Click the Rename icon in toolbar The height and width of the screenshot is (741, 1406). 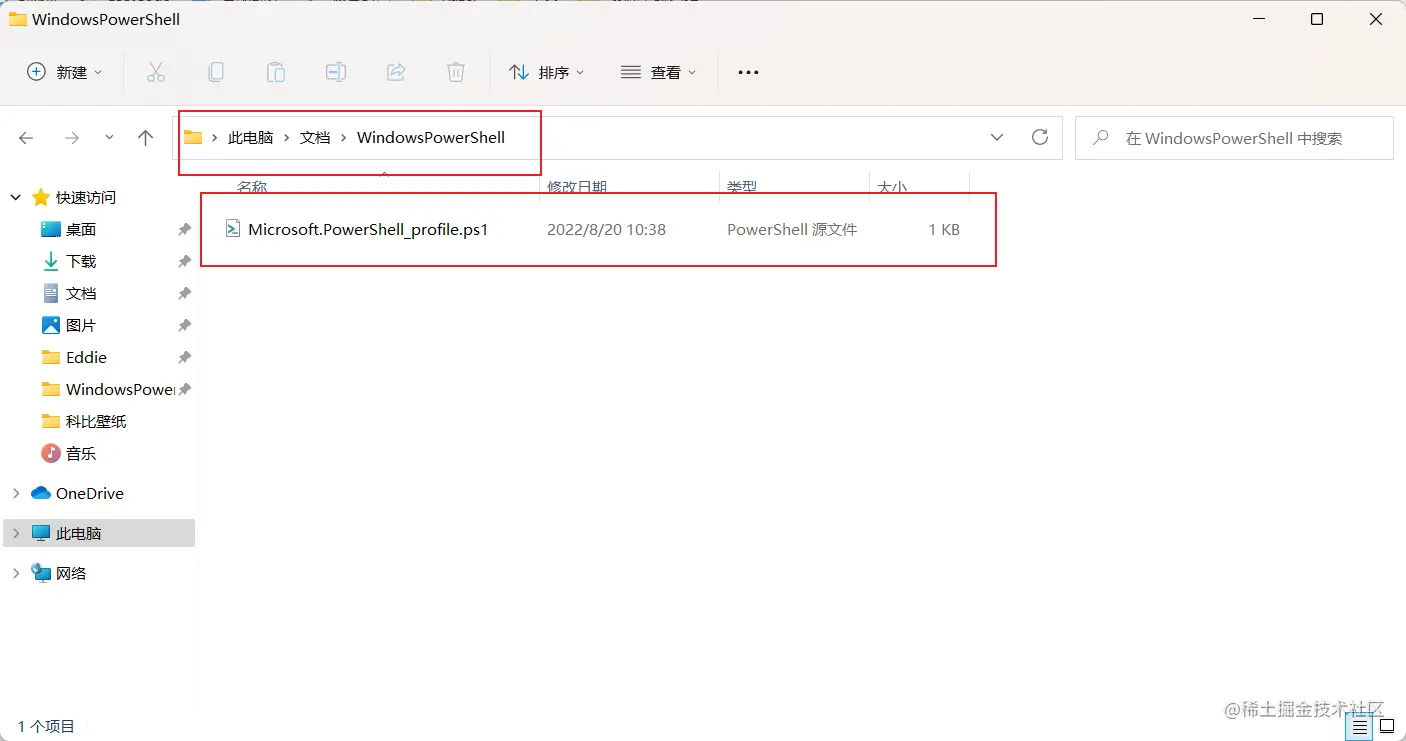(335, 72)
